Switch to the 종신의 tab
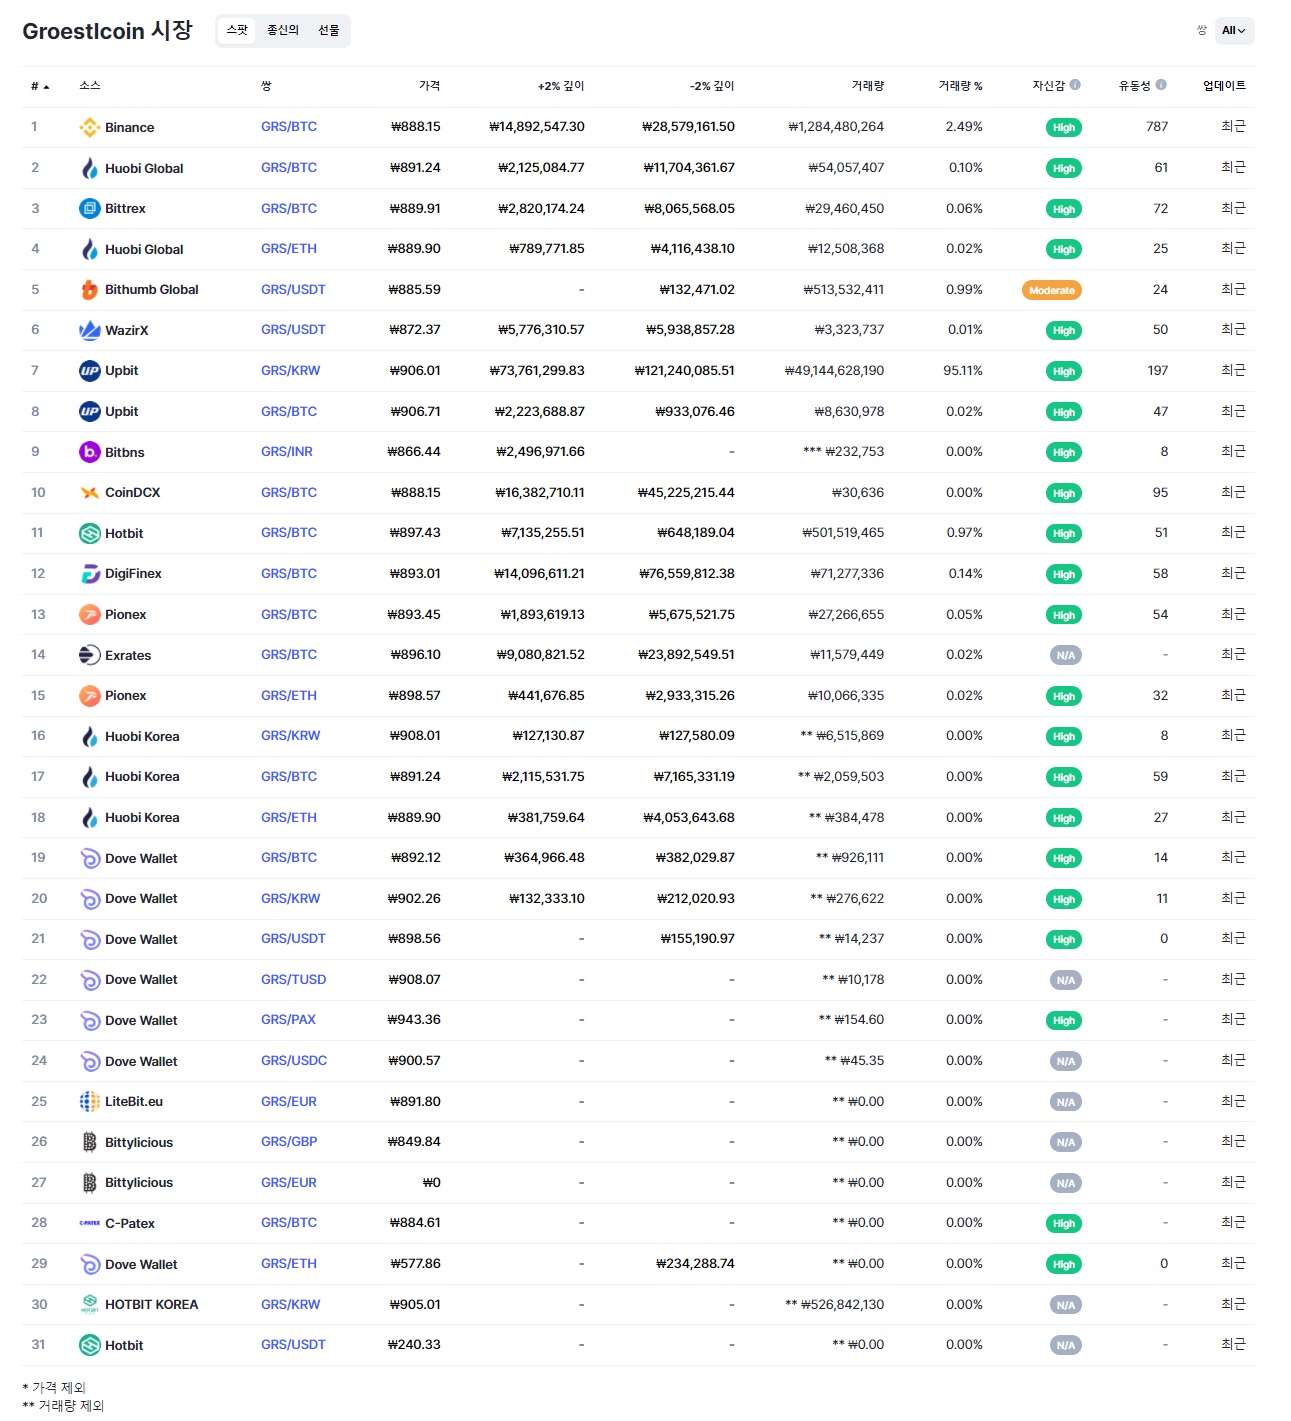The height and width of the screenshot is (1421, 1291). click(283, 31)
